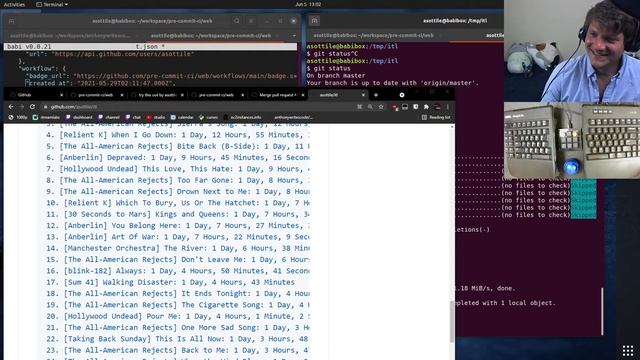The image size is (640, 360).
Task: Click '30 Seconds to Mars] Kings and Queens'
Action: pyautogui.click(x=178, y=214)
